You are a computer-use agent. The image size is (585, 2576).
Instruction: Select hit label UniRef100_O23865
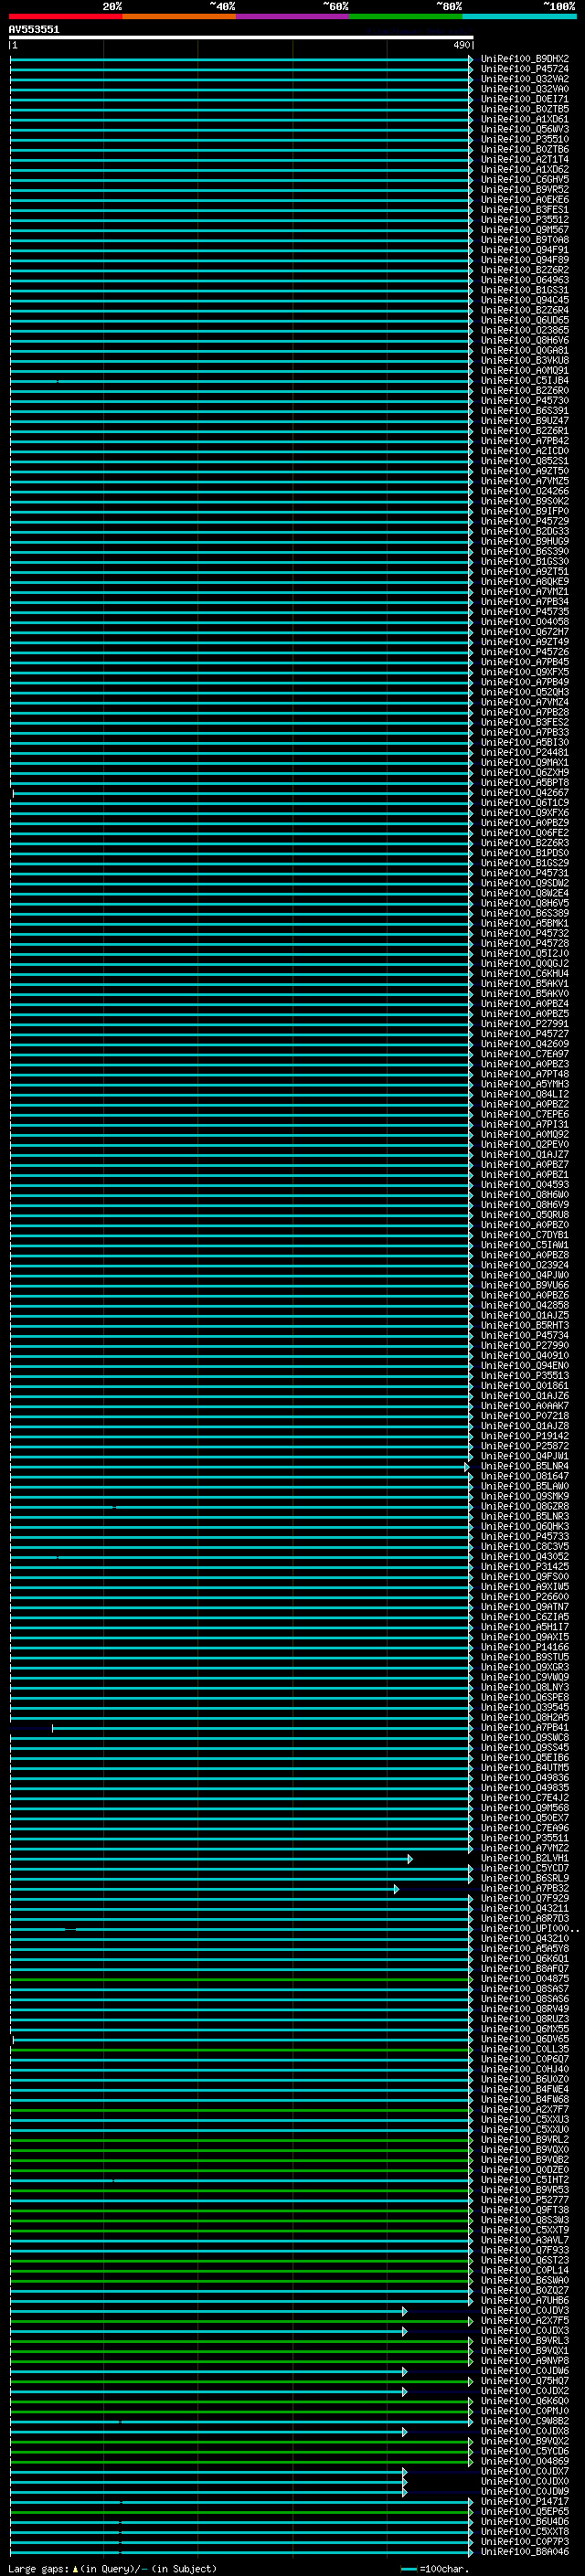click(x=525, y=330)
